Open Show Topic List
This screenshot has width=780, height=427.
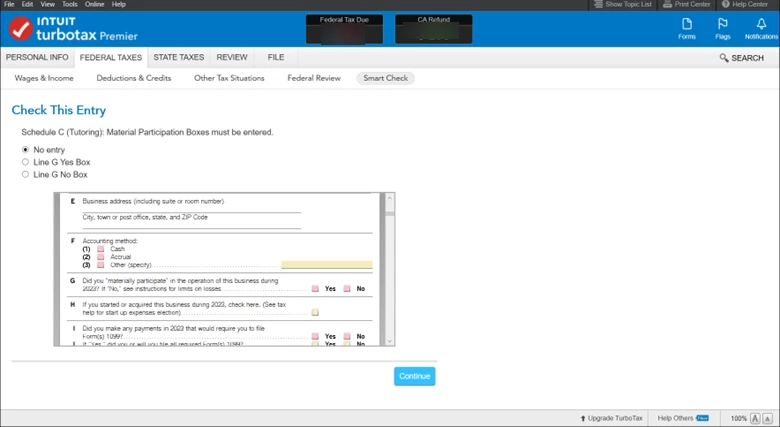623,4
